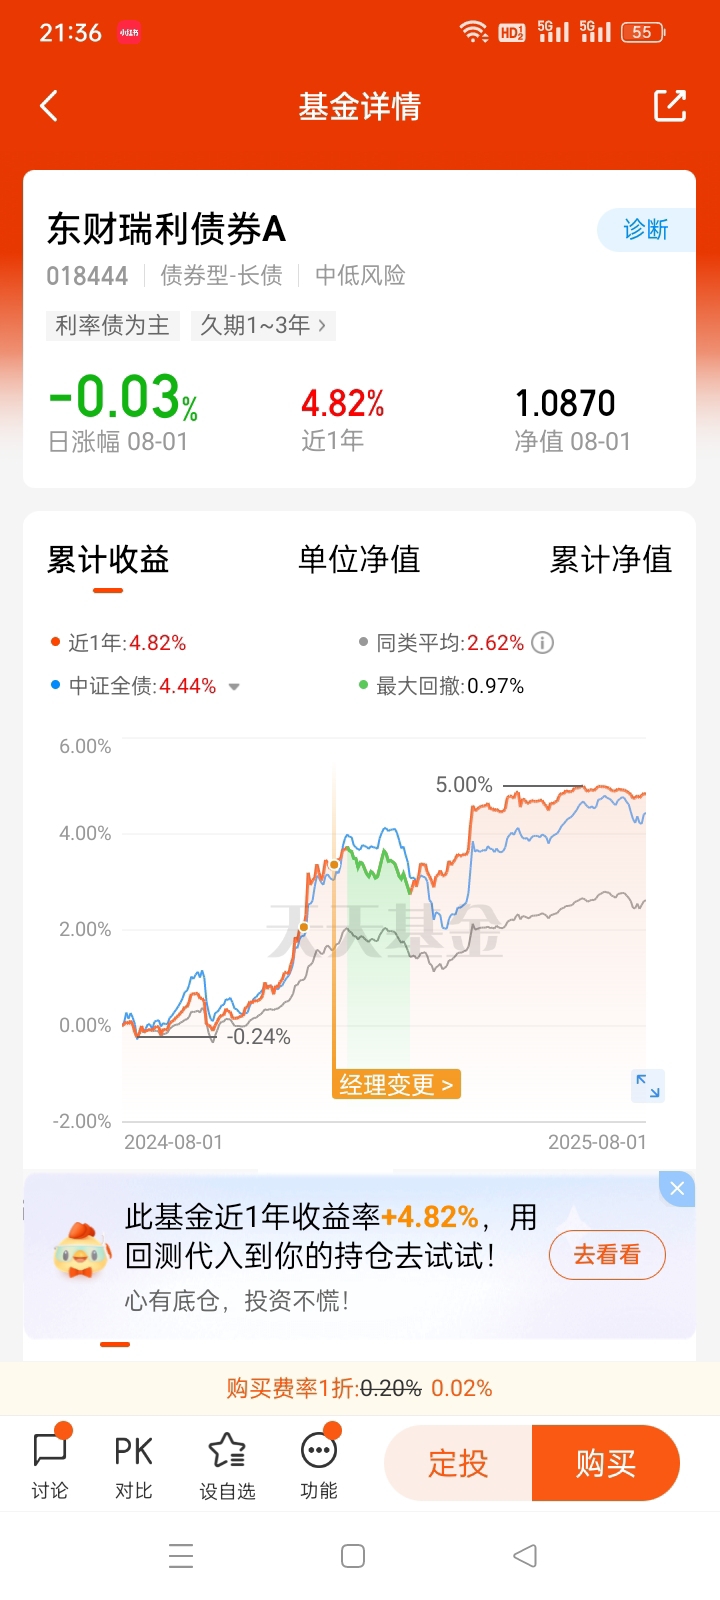Tap the 定投 scheduled investment button
The width and height of the screenshot is (720, 1600).
(x=458, y=1463)
